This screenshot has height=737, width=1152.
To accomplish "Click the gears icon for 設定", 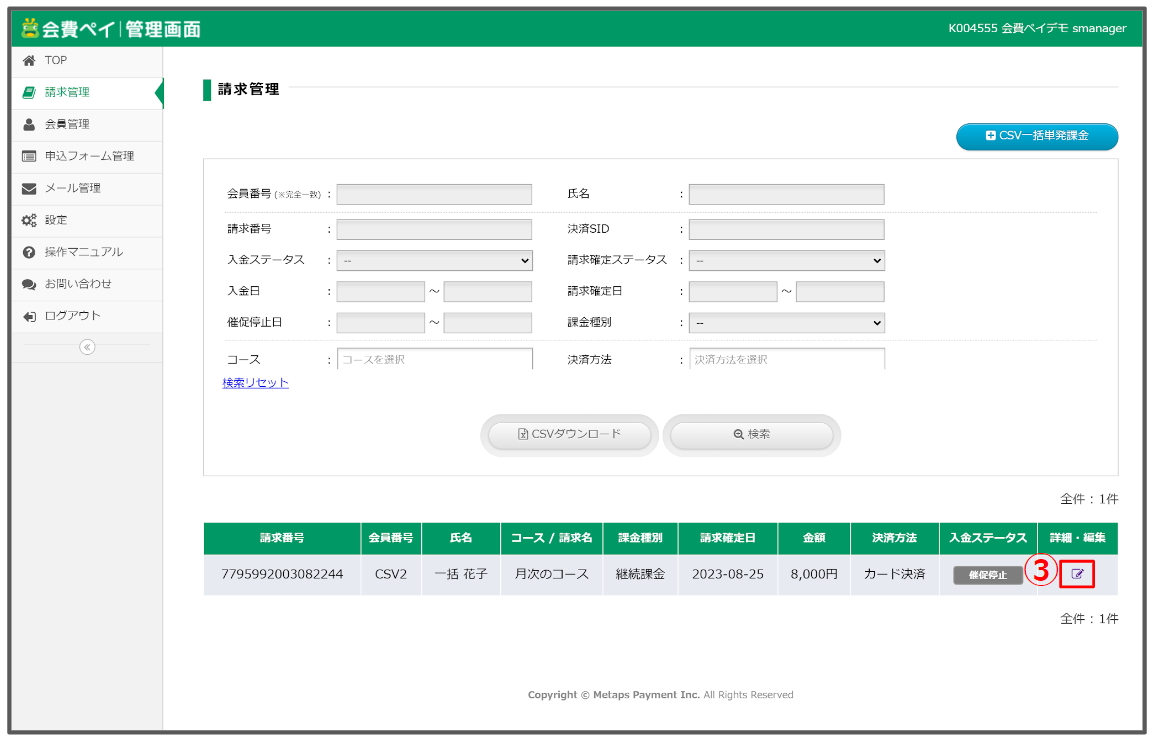I will point(29,221).
